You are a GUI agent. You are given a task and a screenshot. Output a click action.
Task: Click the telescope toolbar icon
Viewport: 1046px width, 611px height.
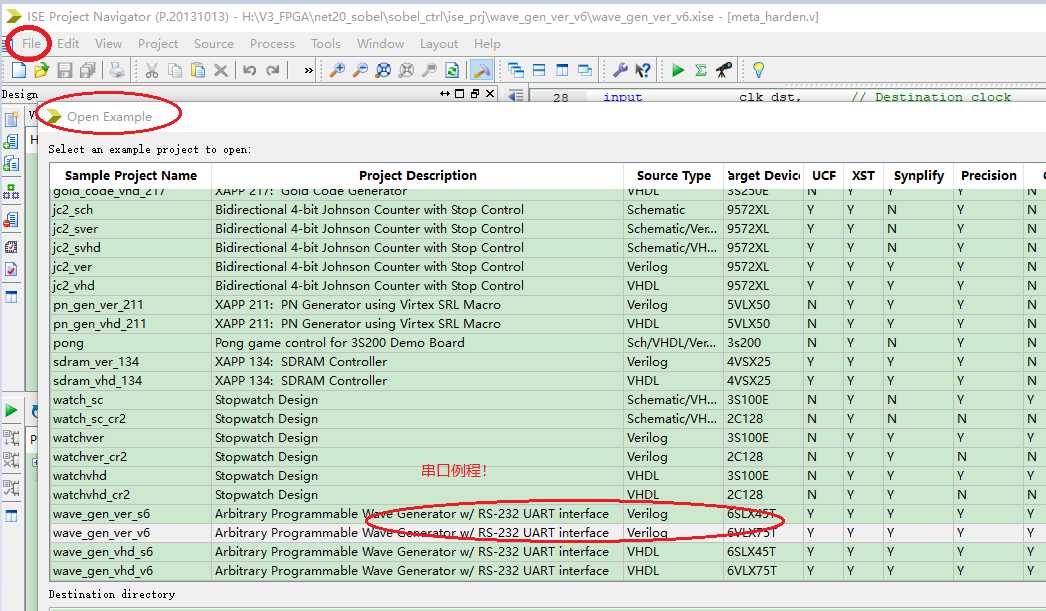[x=724, y=70]
